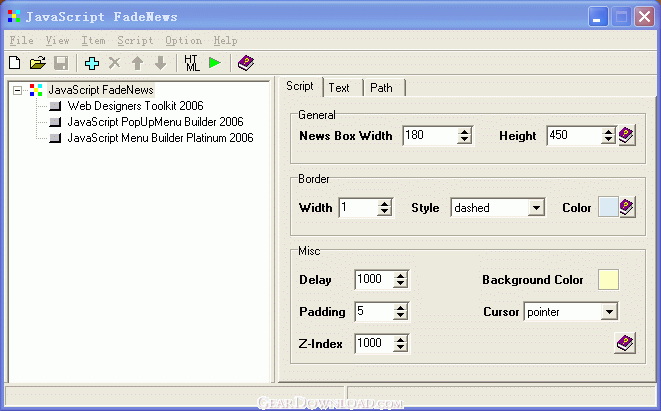This screenshot has height=411, width=661.
Task: Select JavaScript FadeNews root node
Action: pos(101,90)
